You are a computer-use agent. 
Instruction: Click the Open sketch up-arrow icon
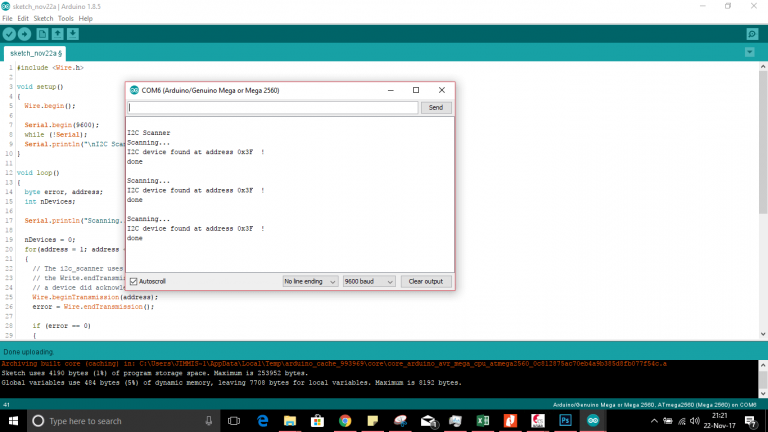[57, 34]
